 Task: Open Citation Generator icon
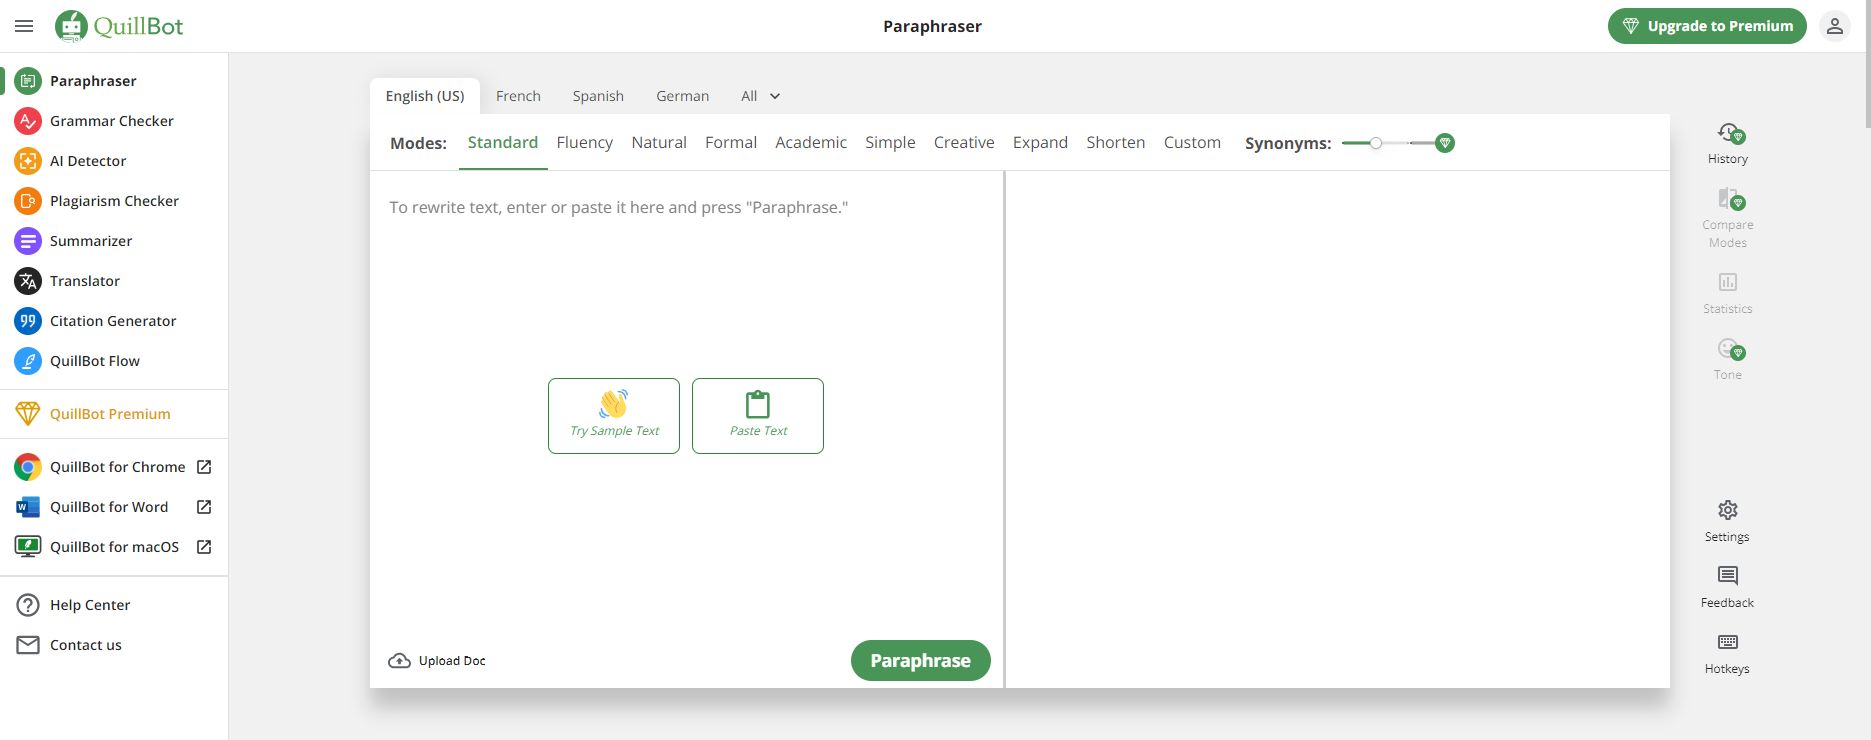click(28, 321)
